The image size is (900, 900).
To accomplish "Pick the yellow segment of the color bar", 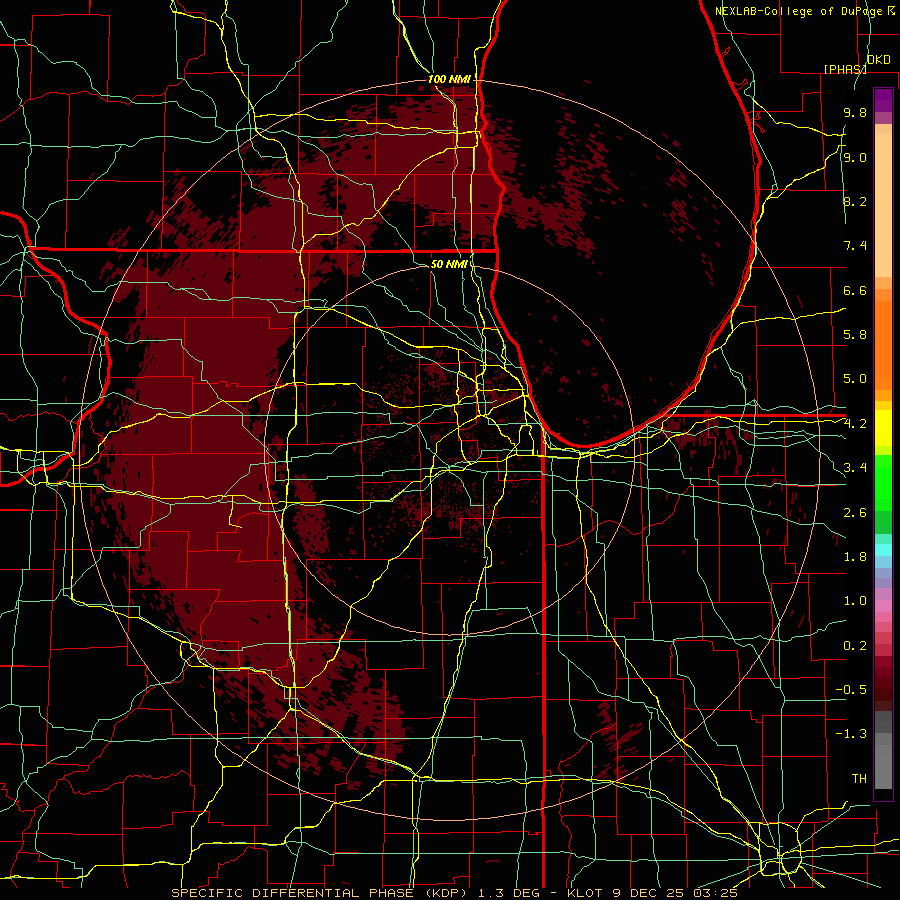I will 883,428.
